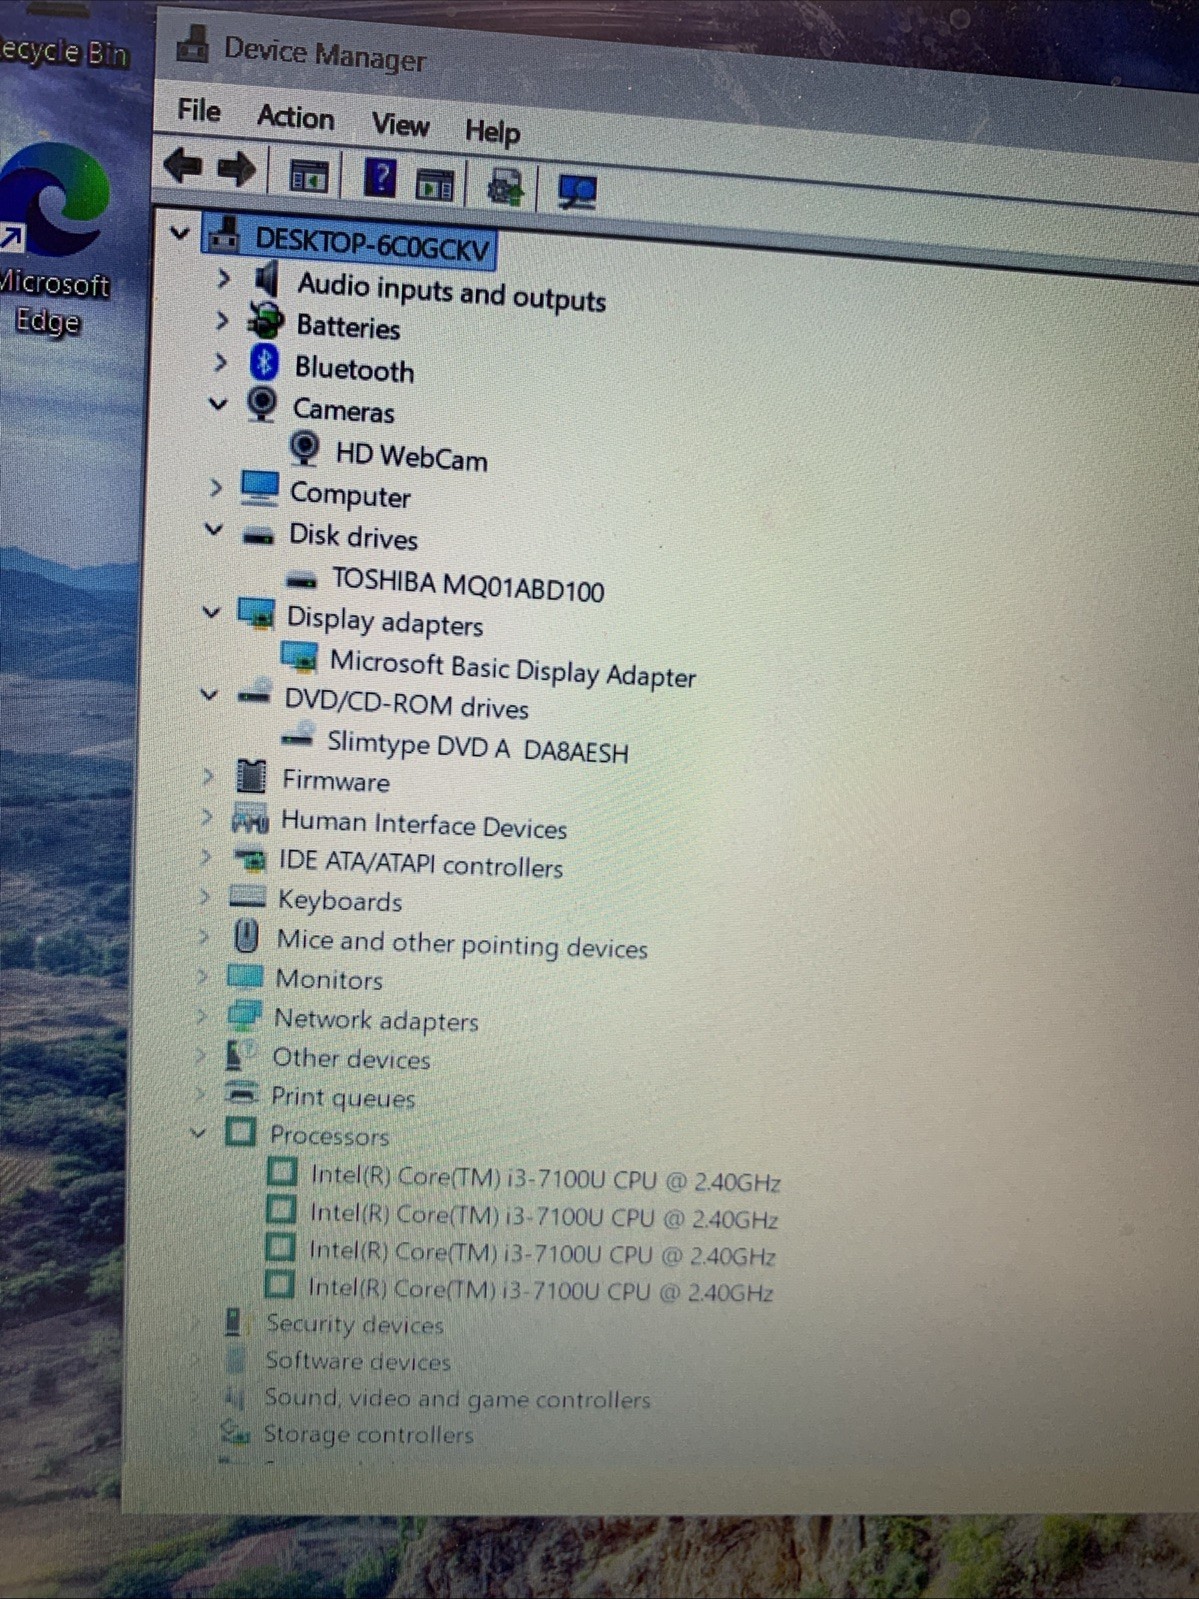Select Storage controllers category
1199x1599 pixels.
pos(368,1434)
